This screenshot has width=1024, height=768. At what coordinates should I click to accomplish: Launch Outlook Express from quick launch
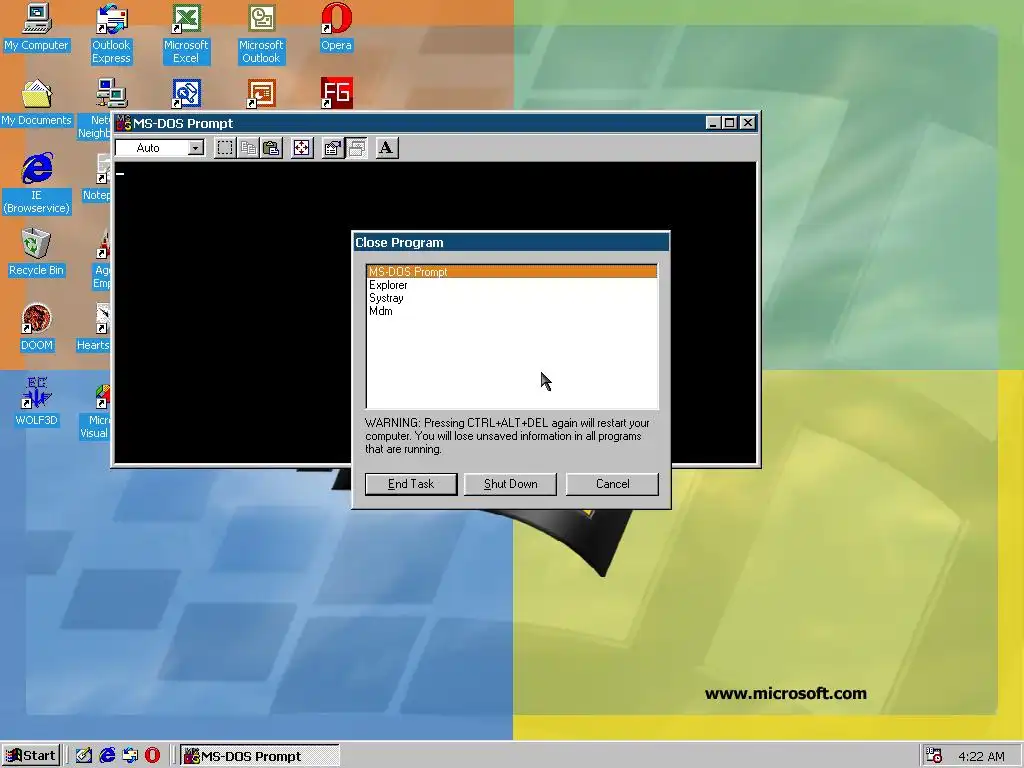click(129, 756)
